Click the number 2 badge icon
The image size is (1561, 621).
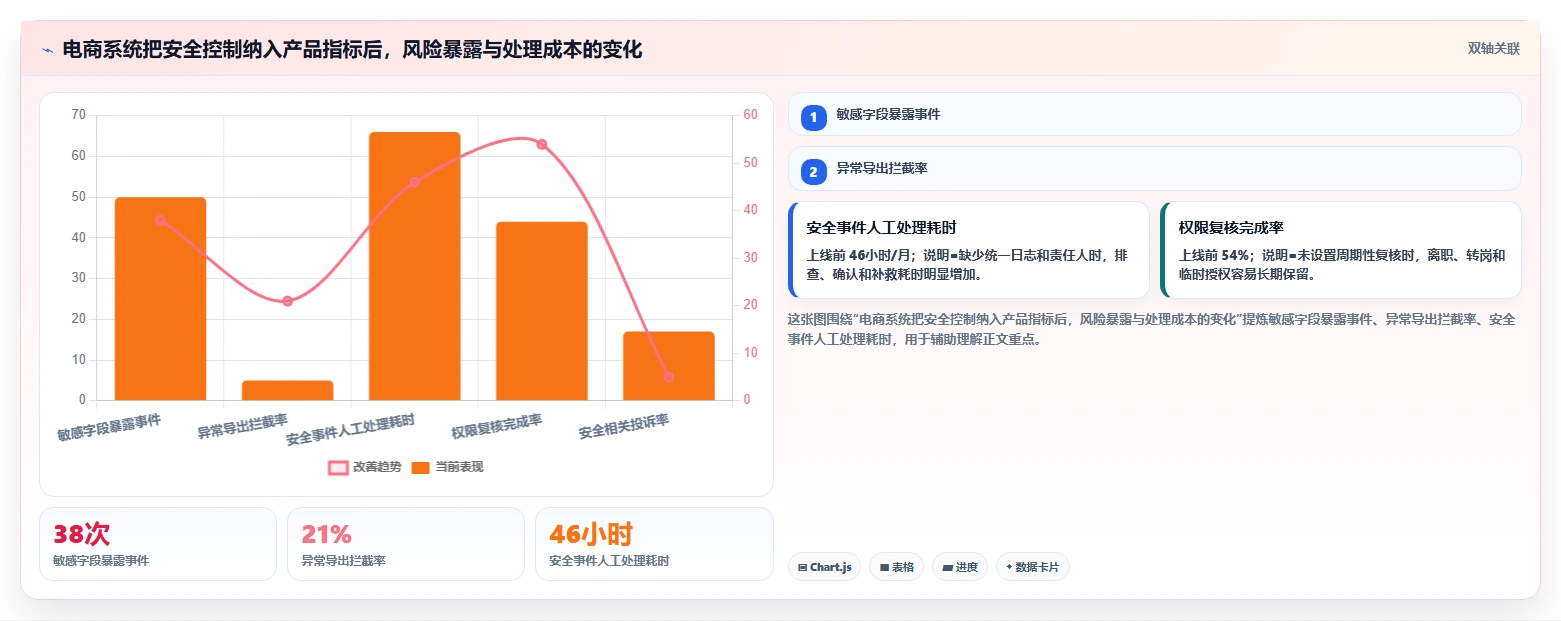point(813,171)
